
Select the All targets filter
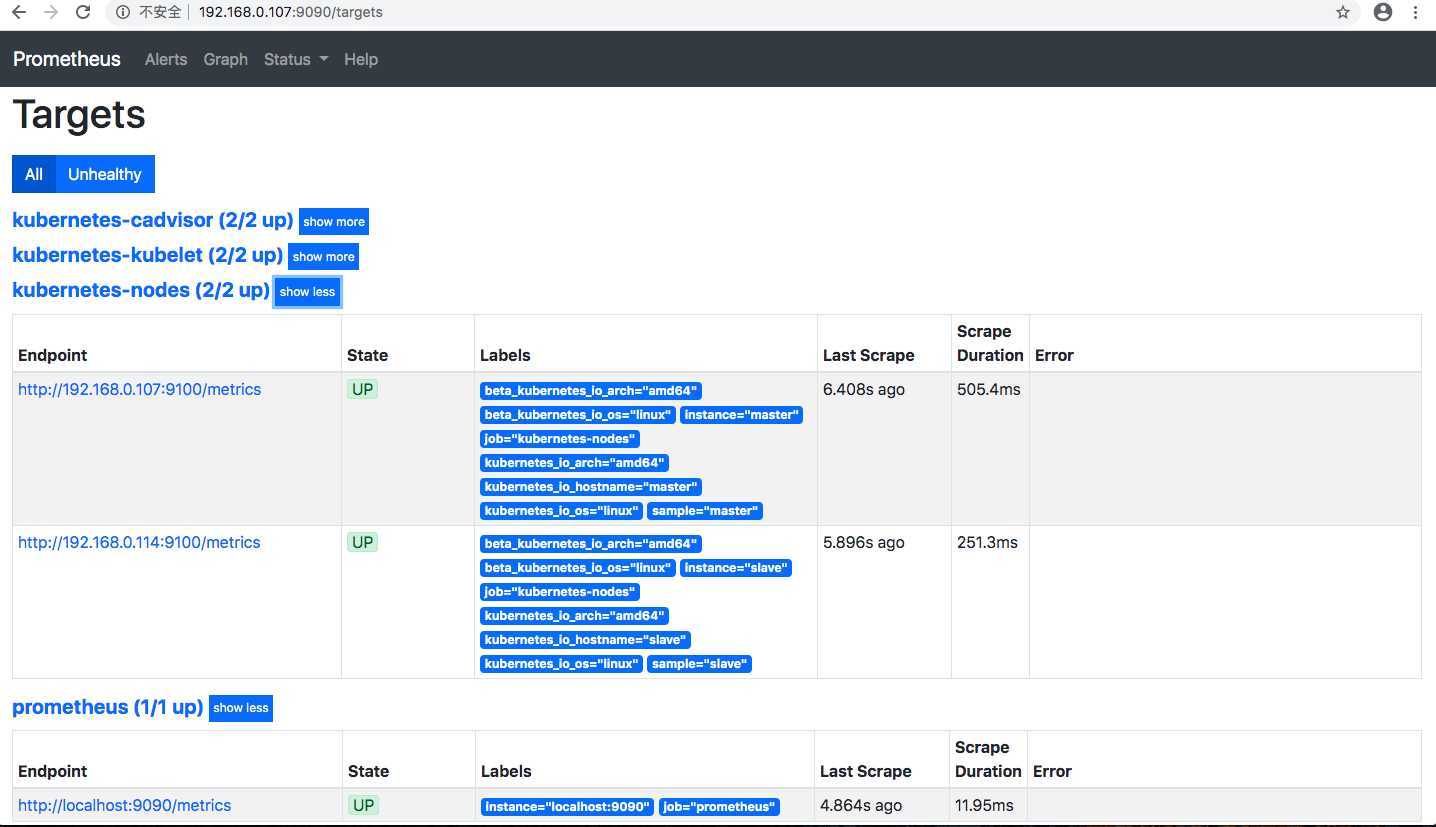(x=34, y=174)
